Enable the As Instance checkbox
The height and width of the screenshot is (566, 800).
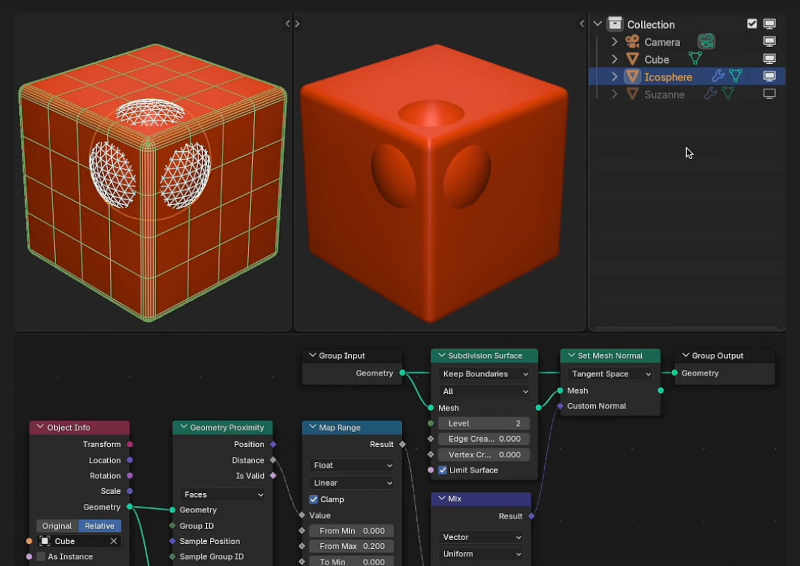[41, 556]
